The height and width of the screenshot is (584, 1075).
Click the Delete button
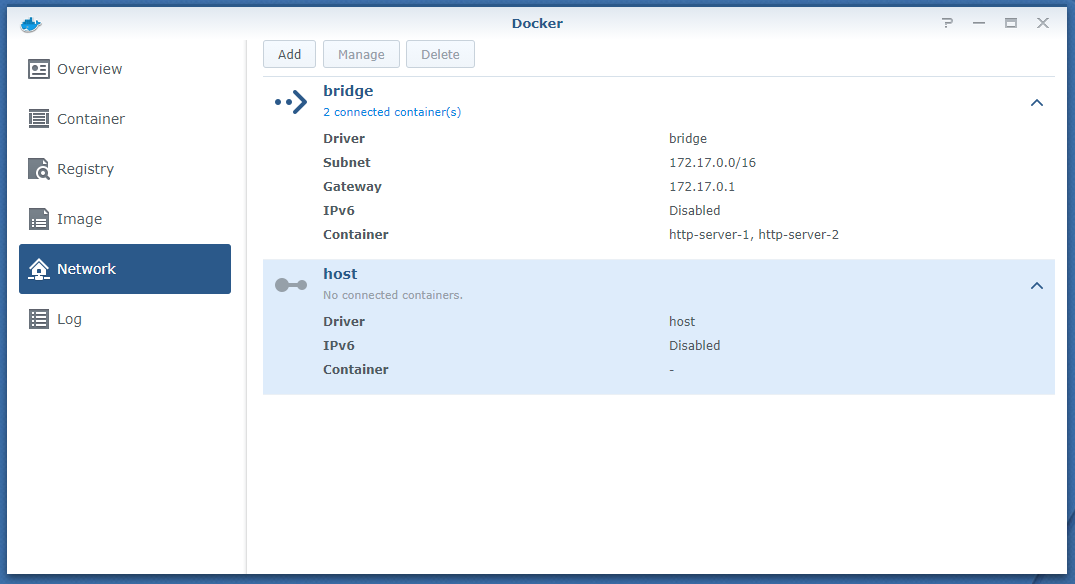tap(440, 54)
